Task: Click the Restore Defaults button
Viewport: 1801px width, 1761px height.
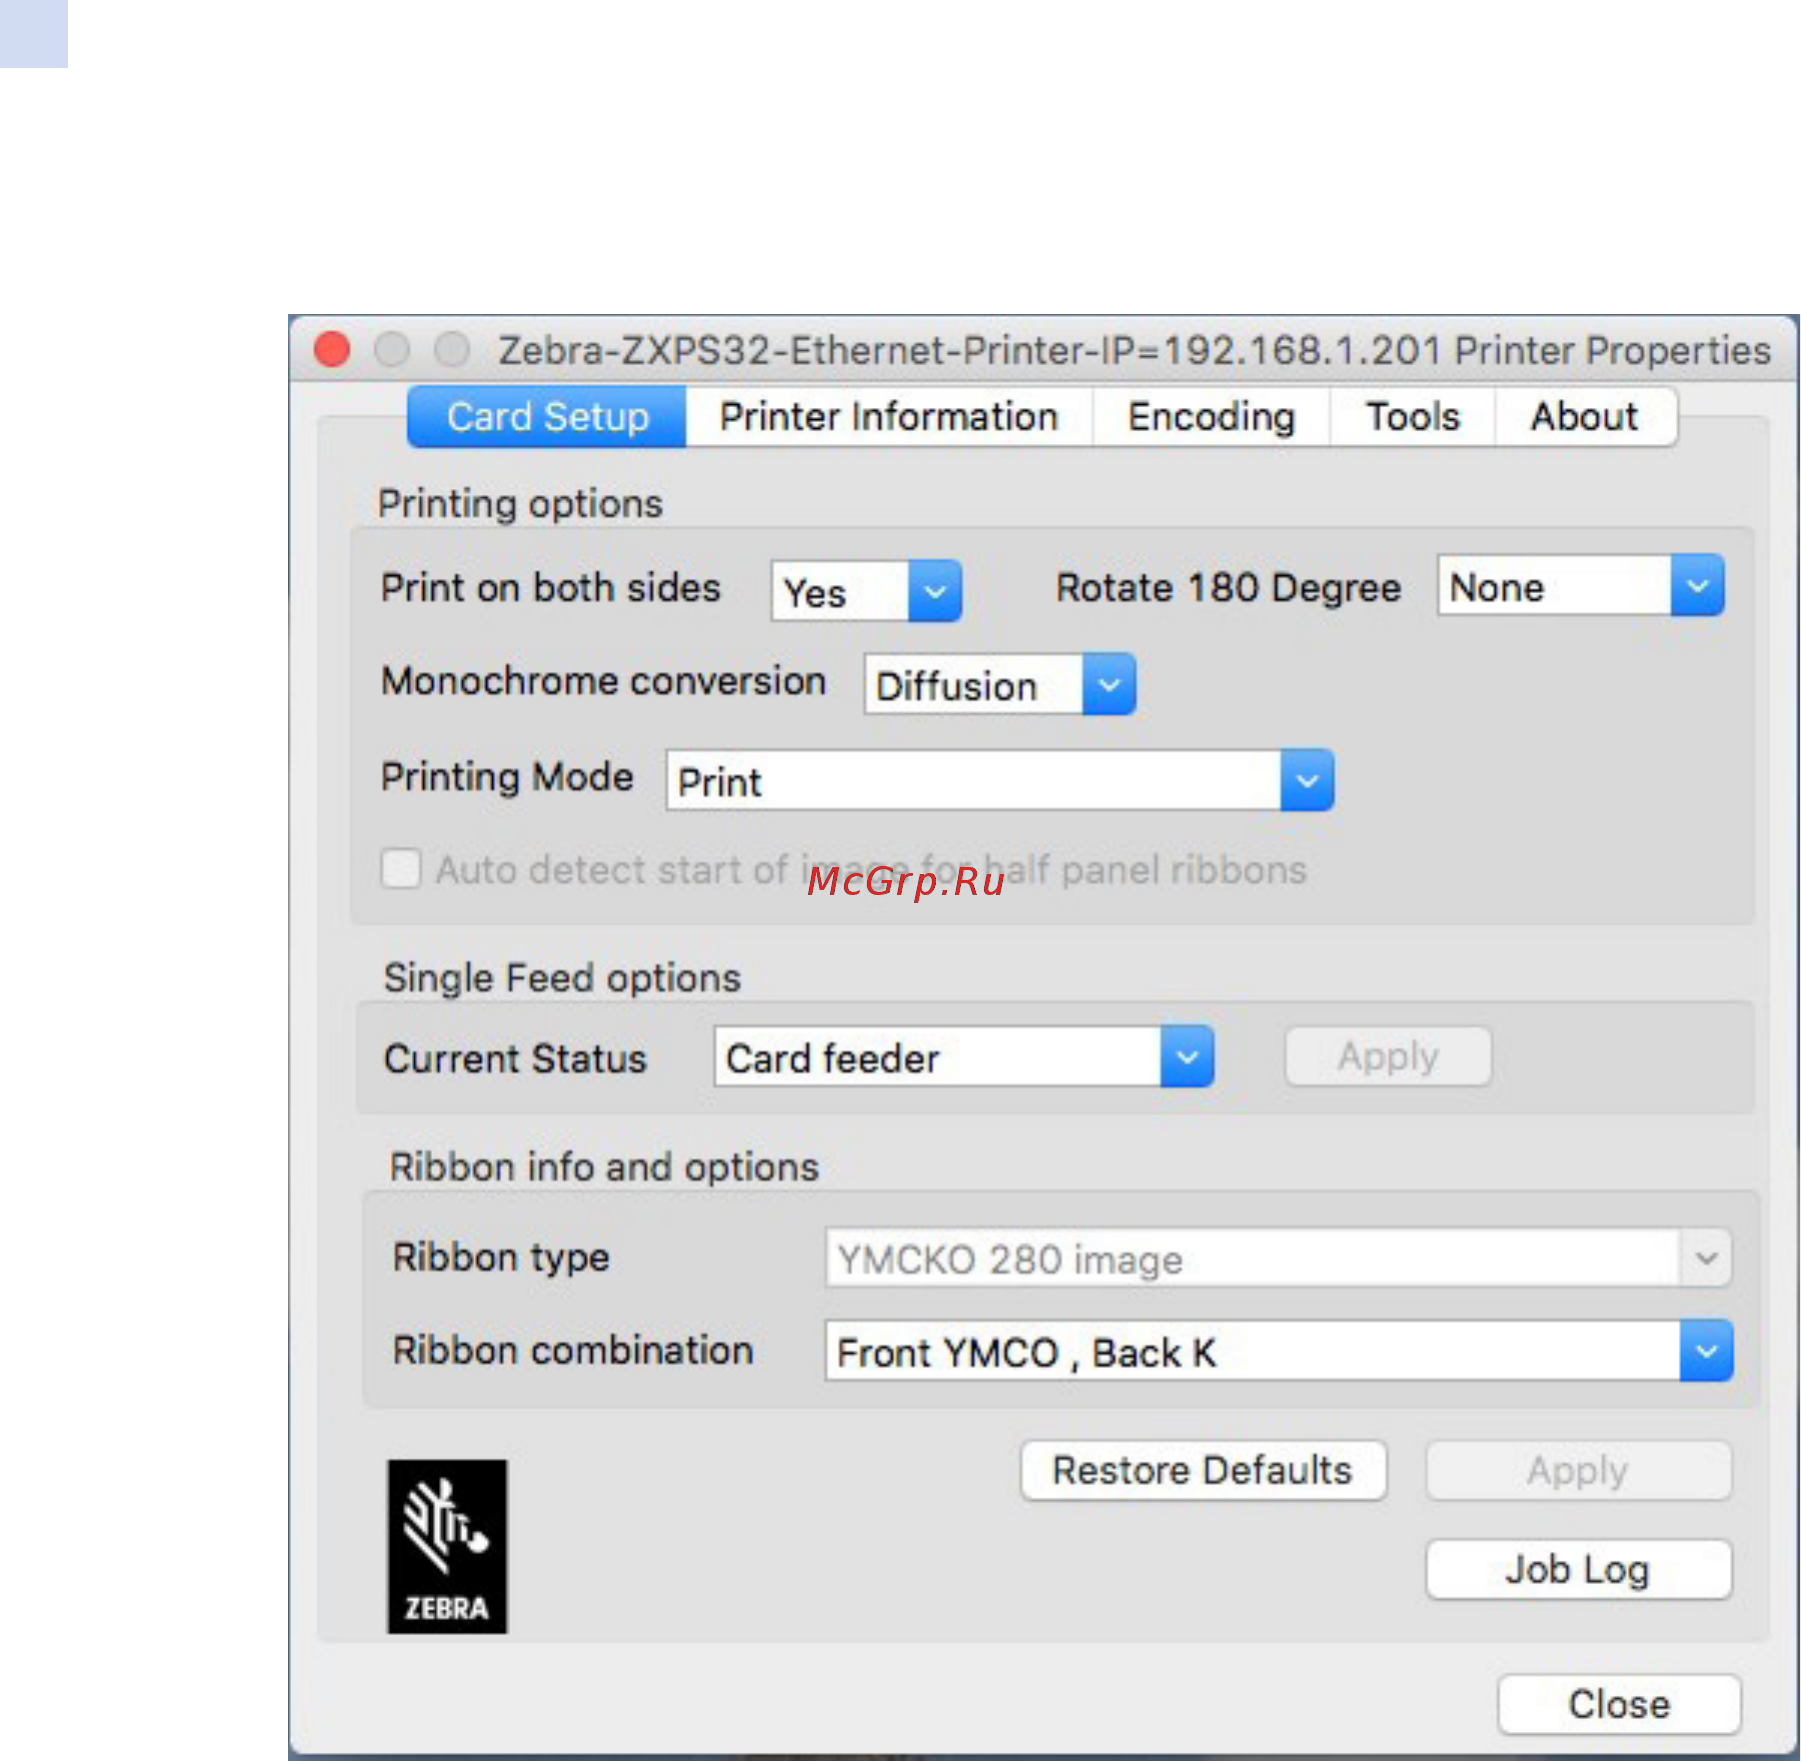Action: [x=1203, y=1470]
